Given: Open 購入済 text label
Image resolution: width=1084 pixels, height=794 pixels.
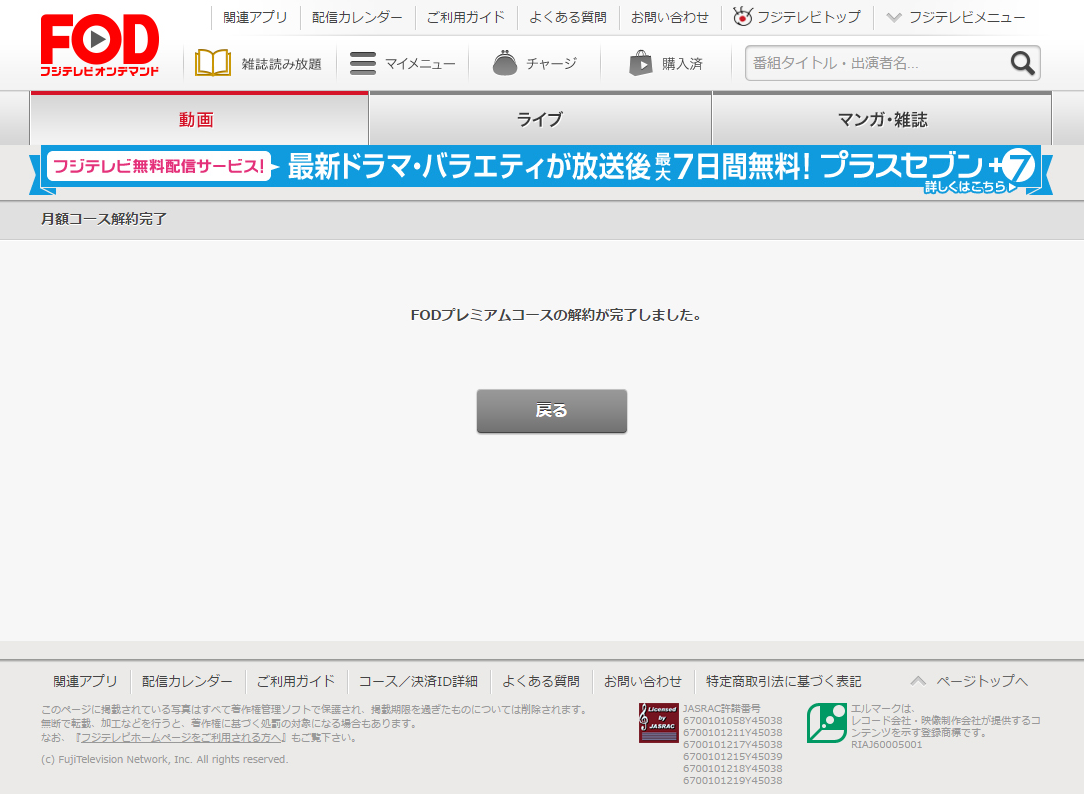Looking at the screenshot, I should 682,64.
